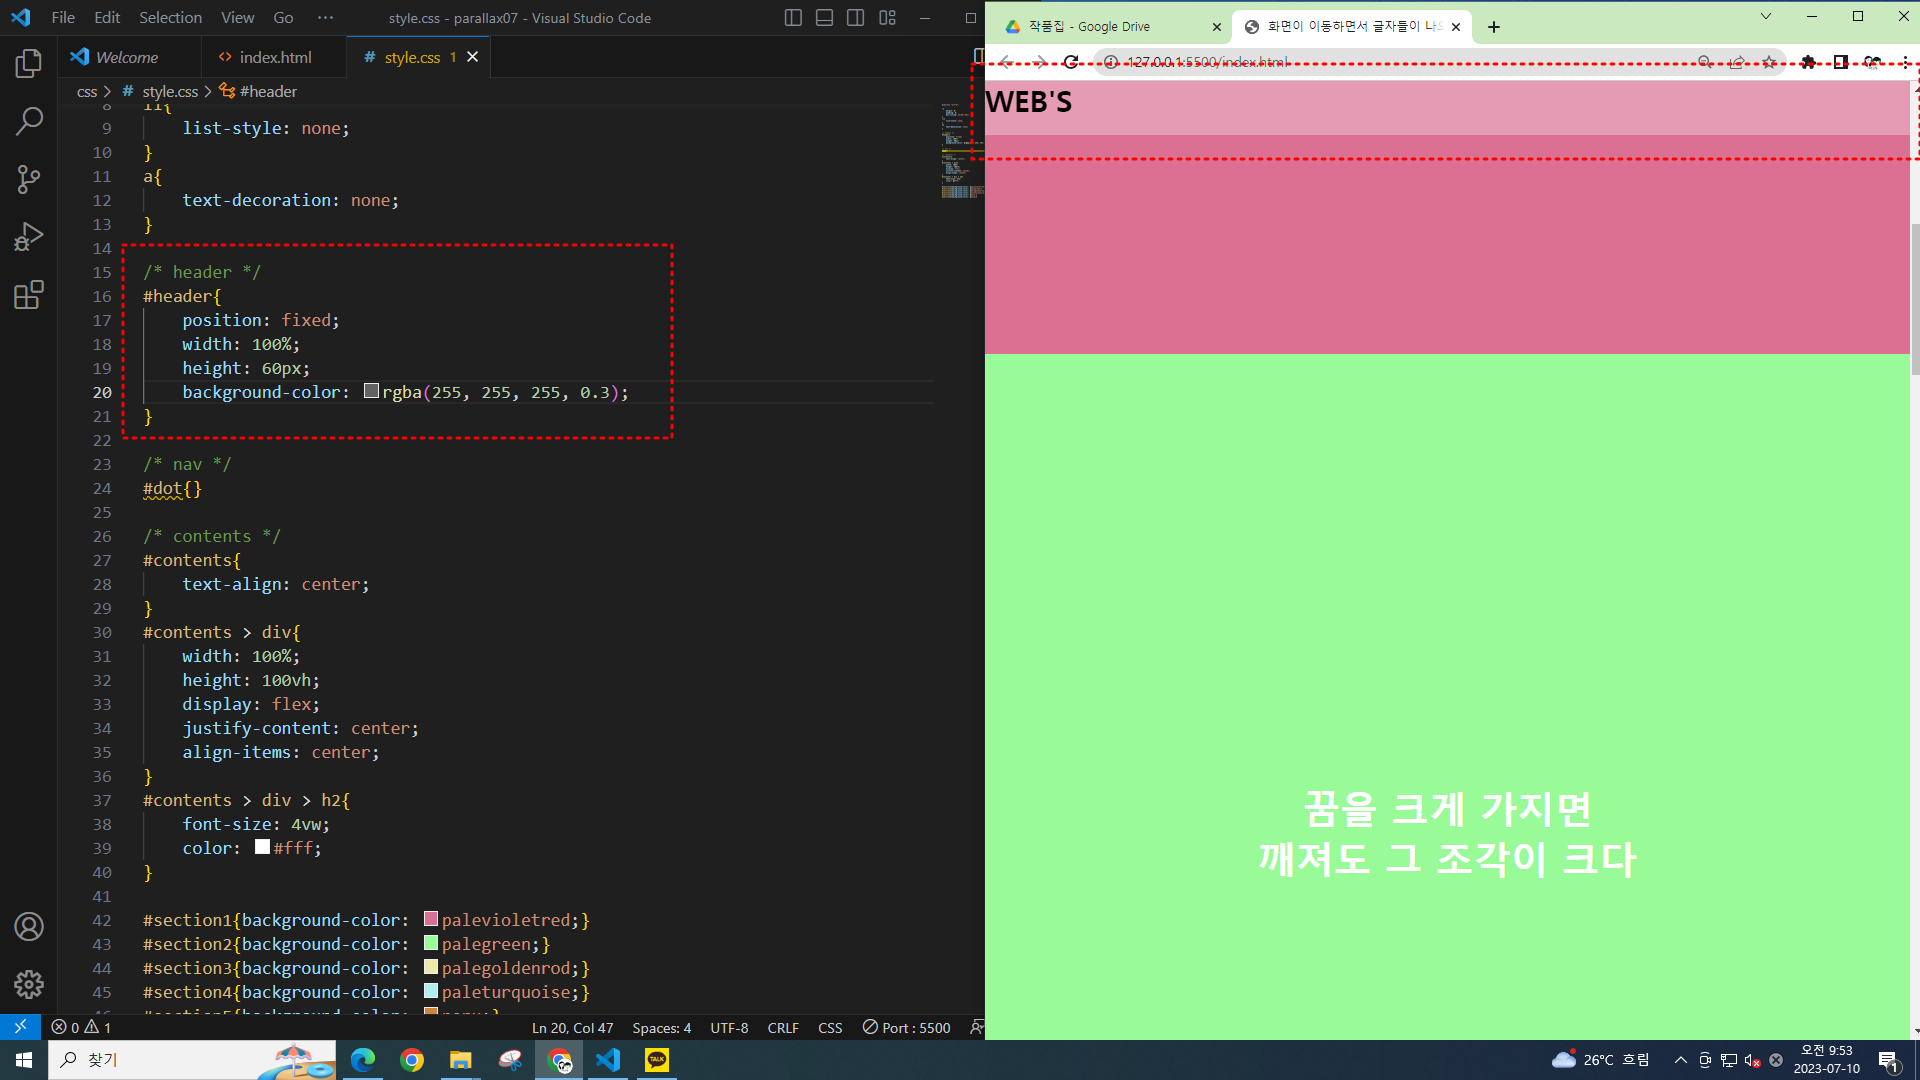Toggle the bottom panel layout icon
The width and height of the screenshot is (1920, 1080).
(824, 18)
